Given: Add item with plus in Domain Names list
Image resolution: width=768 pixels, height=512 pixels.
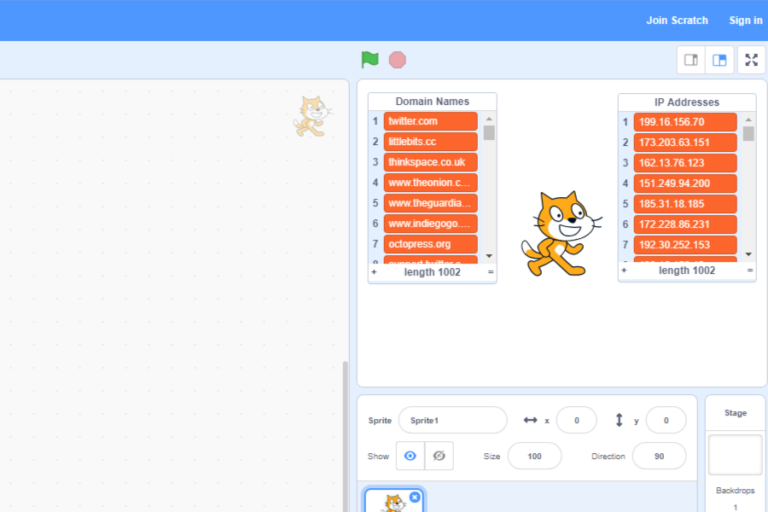Looking at the screenshot, I should [374, 271].
